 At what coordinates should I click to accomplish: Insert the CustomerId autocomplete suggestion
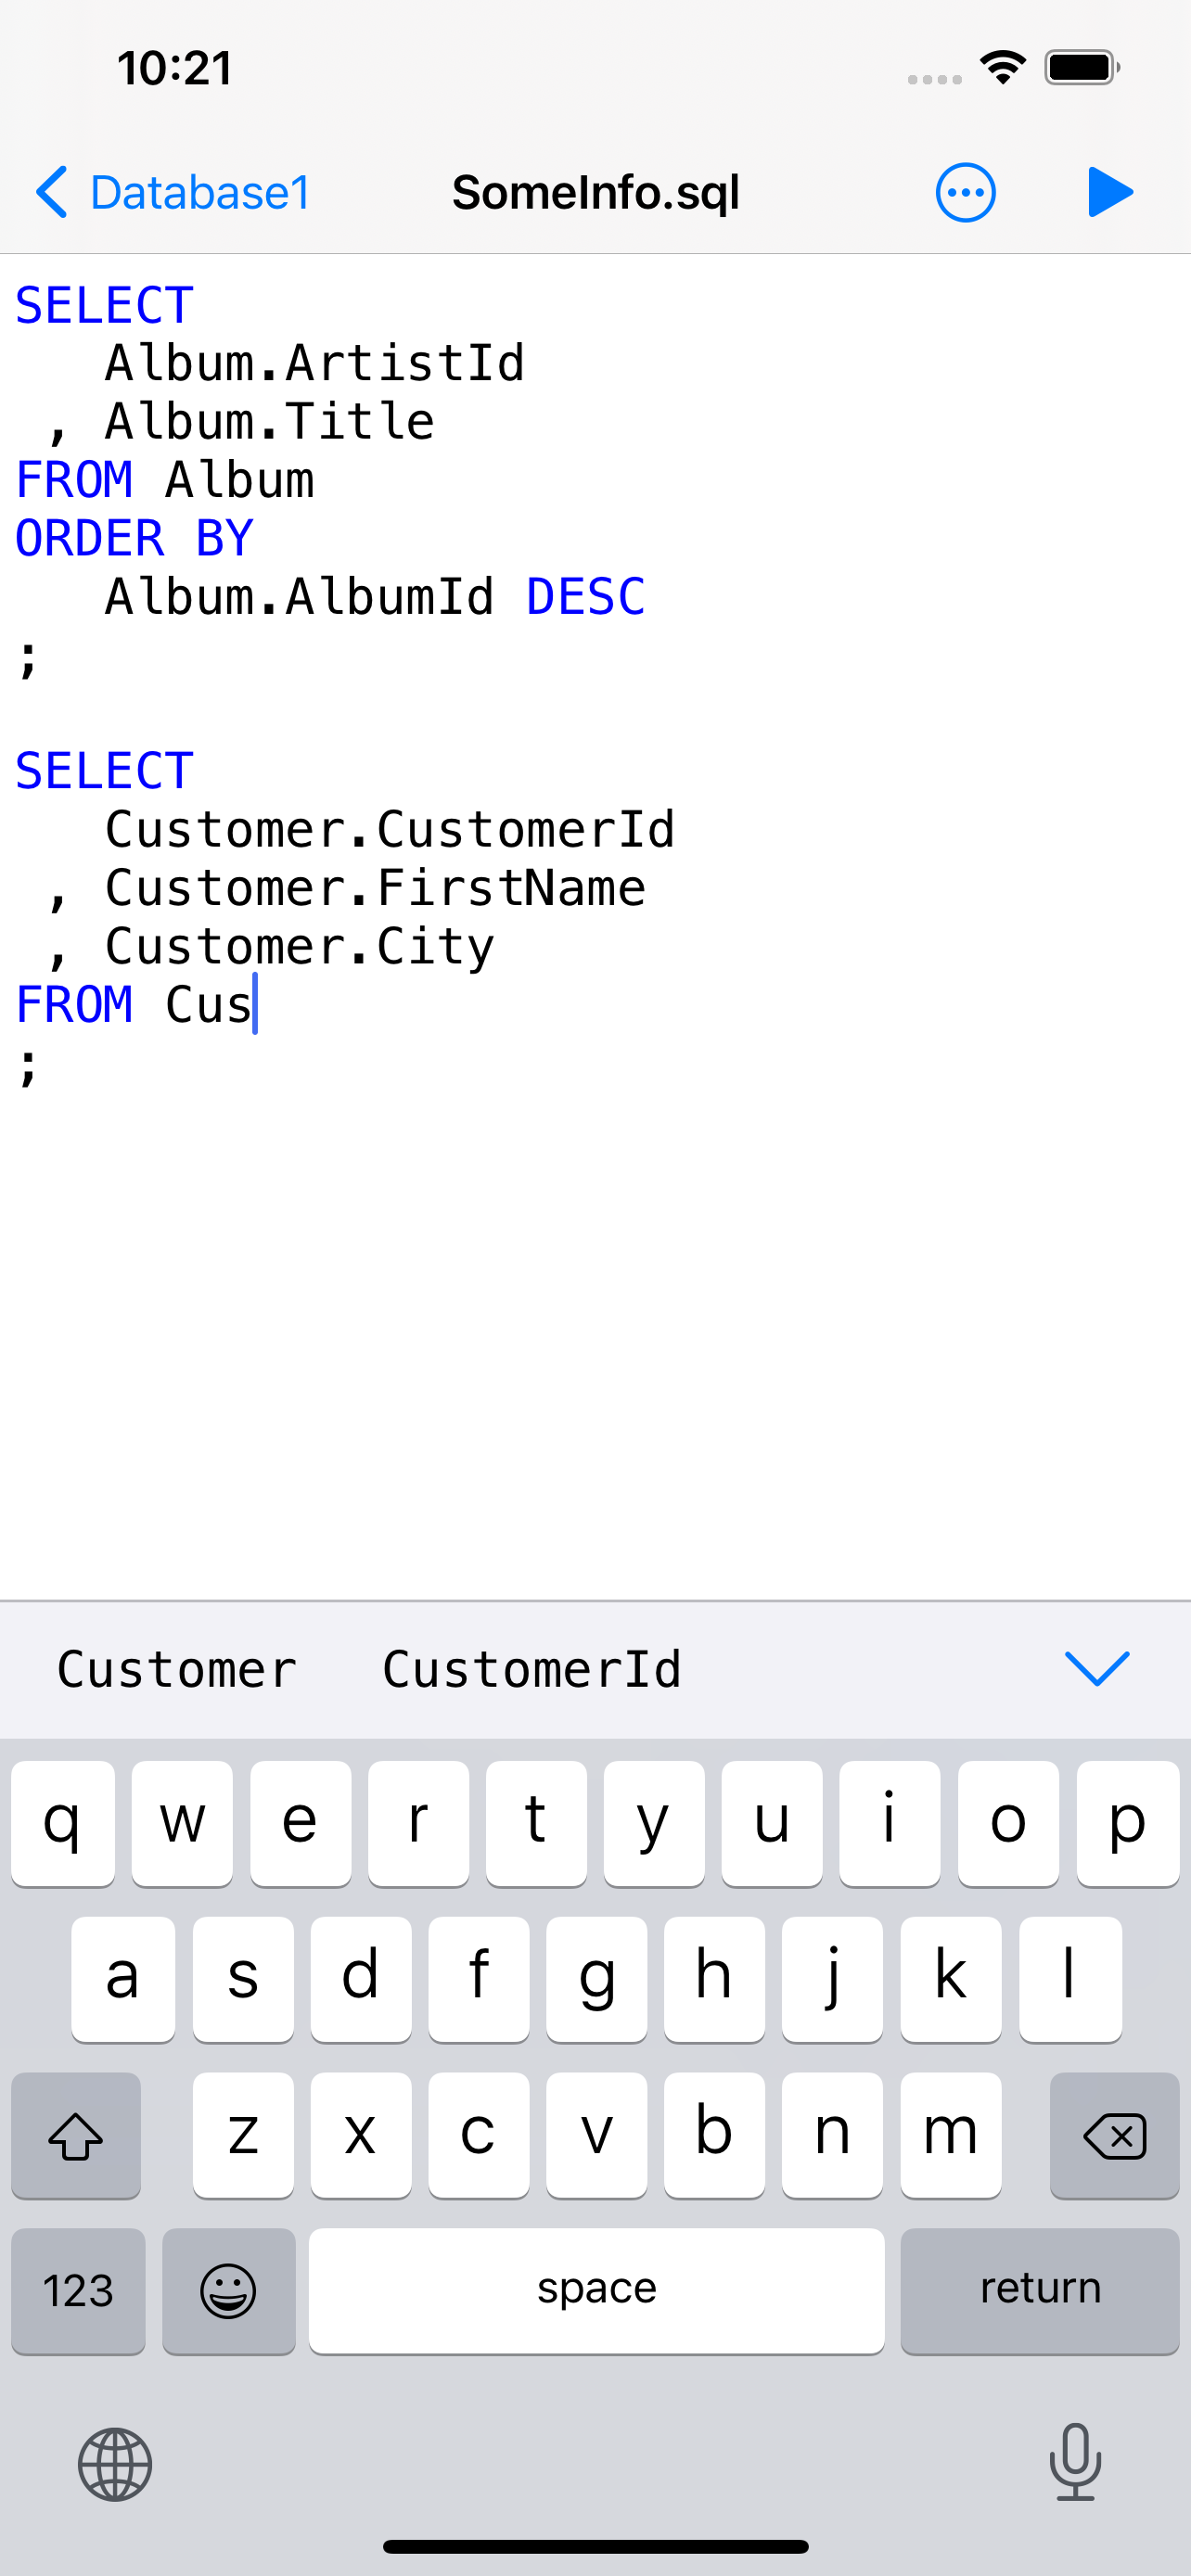pos(532,1669)
